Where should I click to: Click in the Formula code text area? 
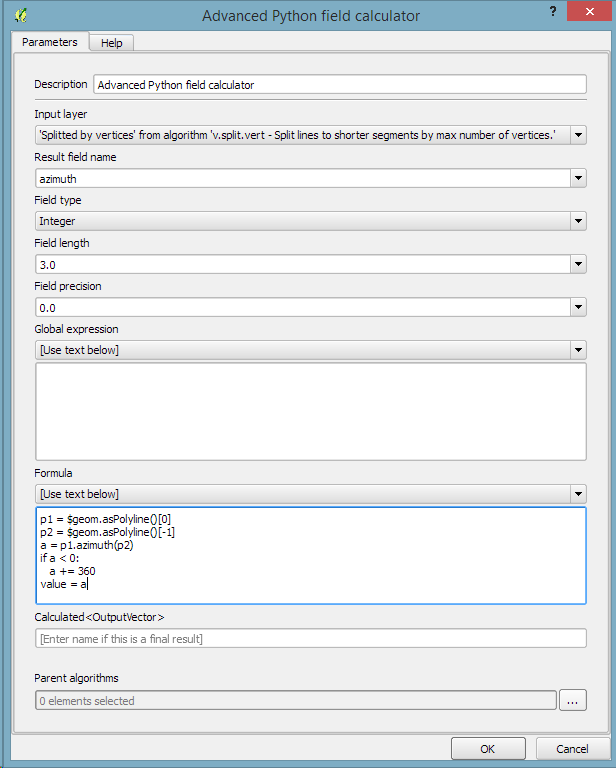[310, 555]
